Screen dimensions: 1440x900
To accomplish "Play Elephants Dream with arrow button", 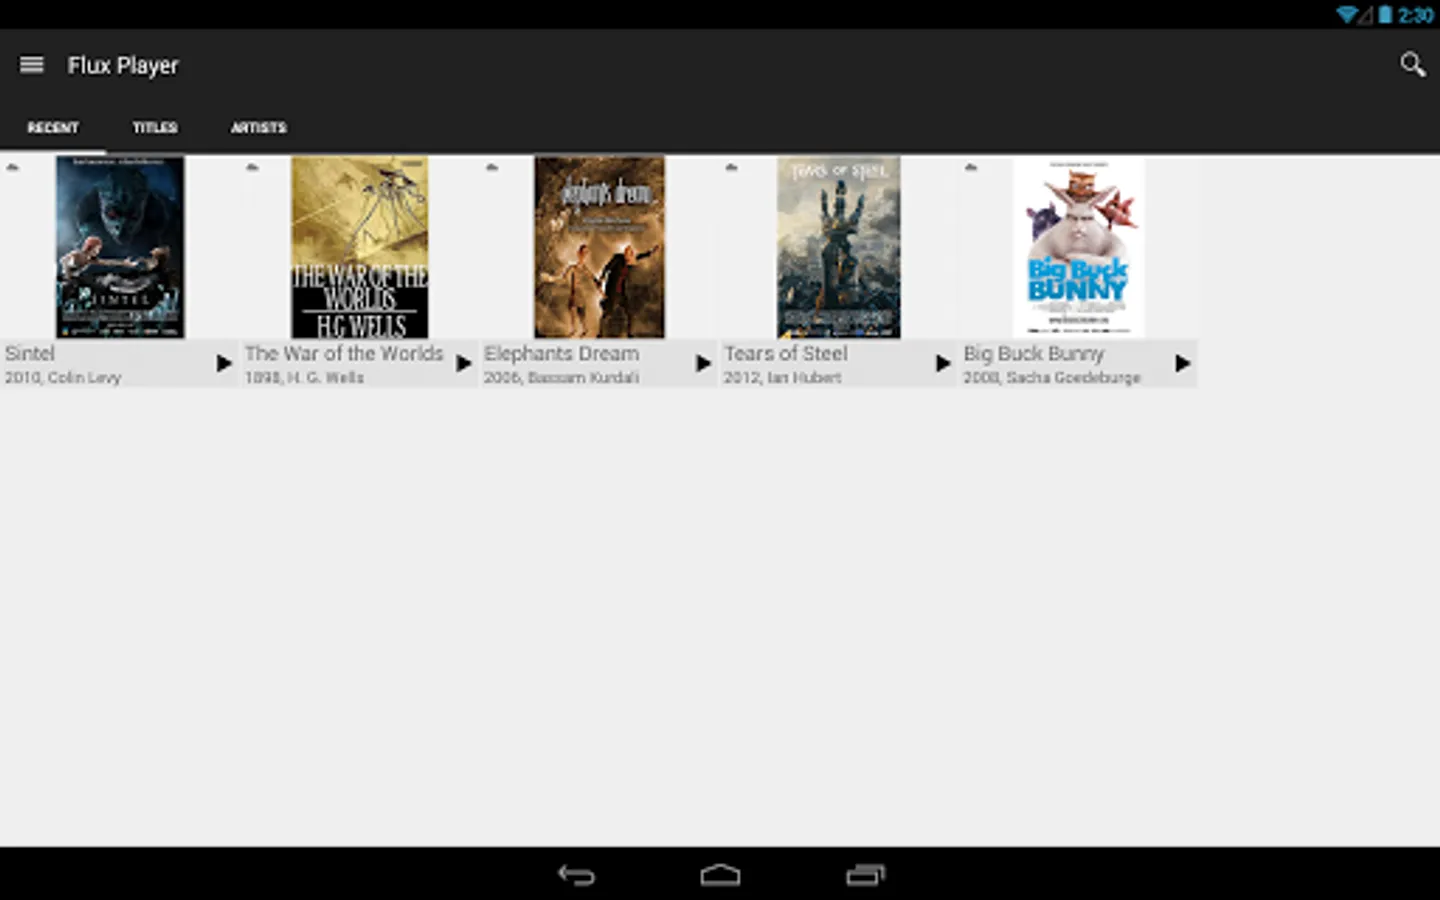I will coord(704,363).
